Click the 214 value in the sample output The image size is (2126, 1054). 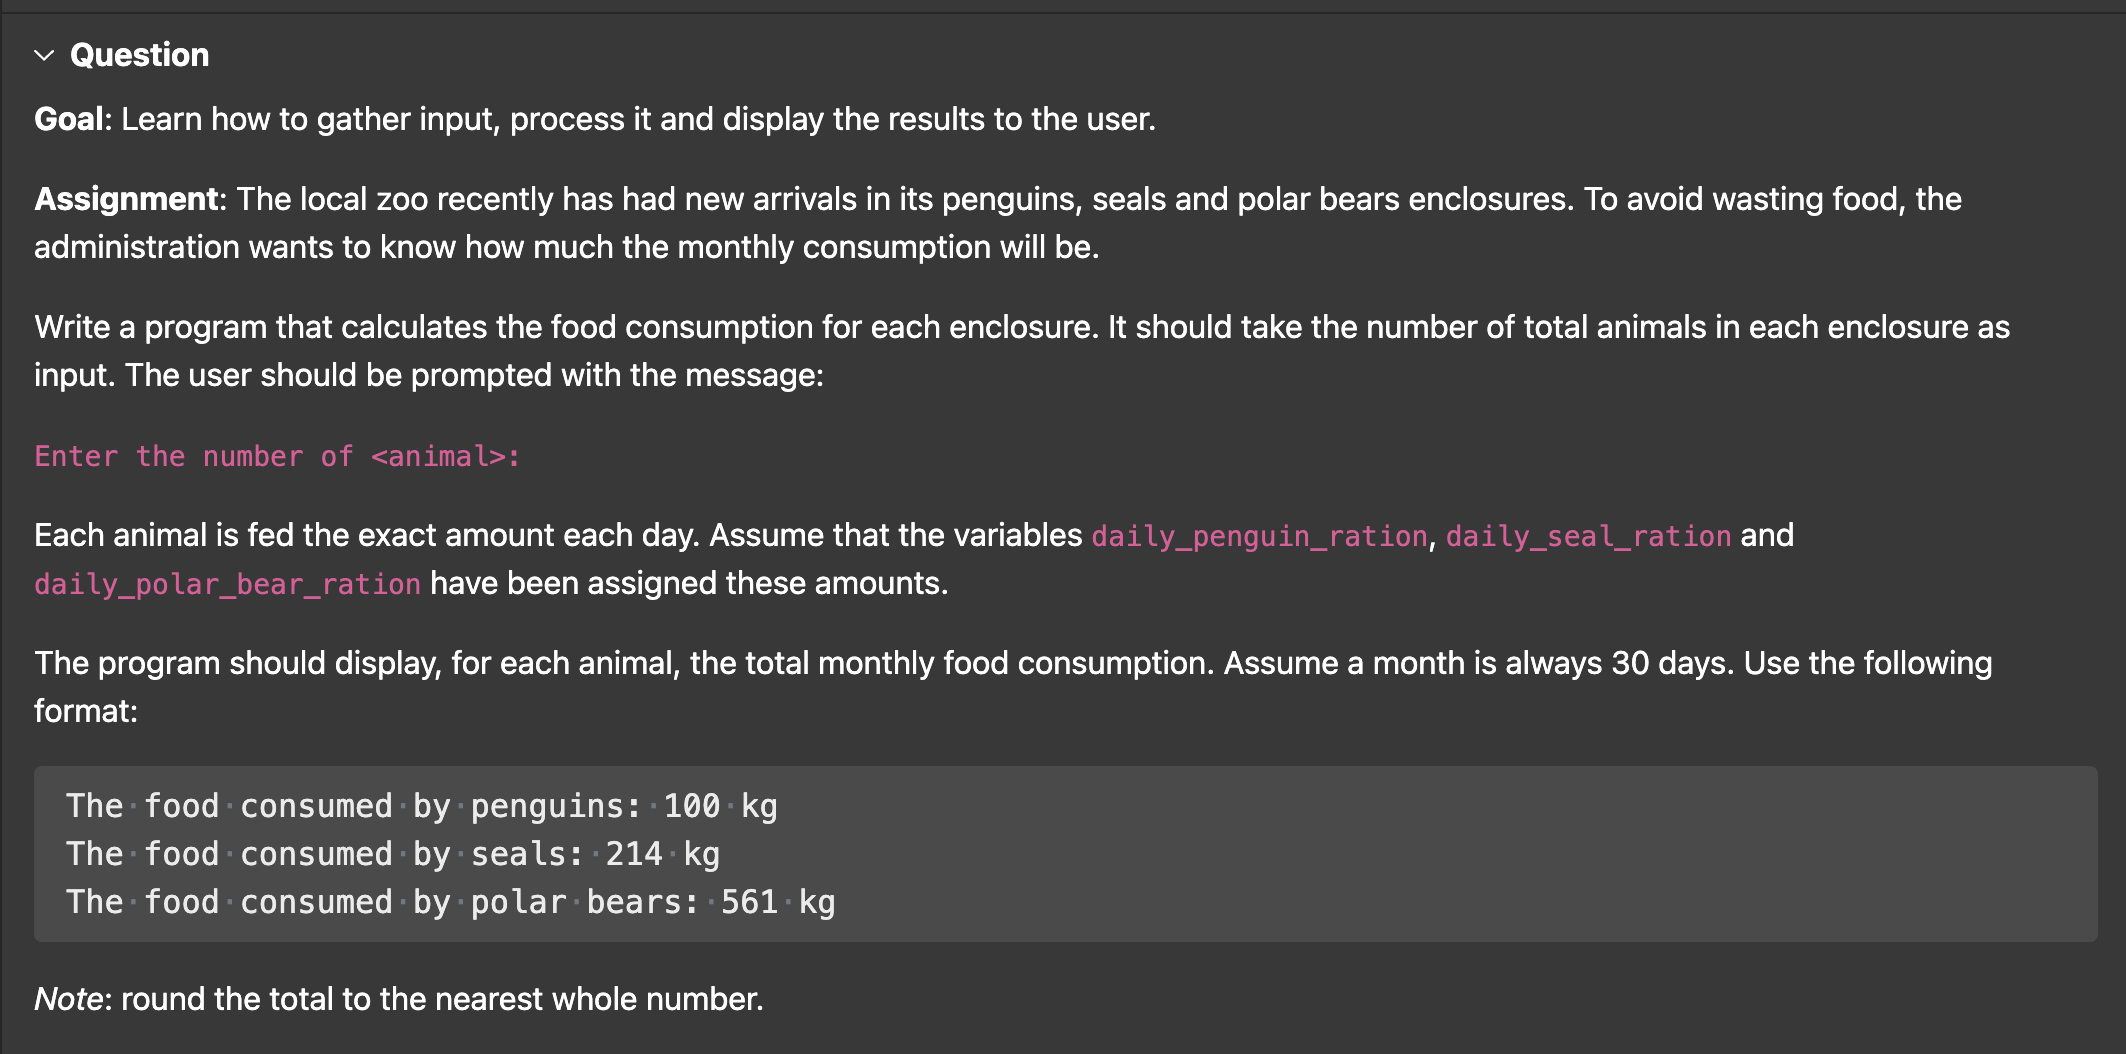[634, 854]
